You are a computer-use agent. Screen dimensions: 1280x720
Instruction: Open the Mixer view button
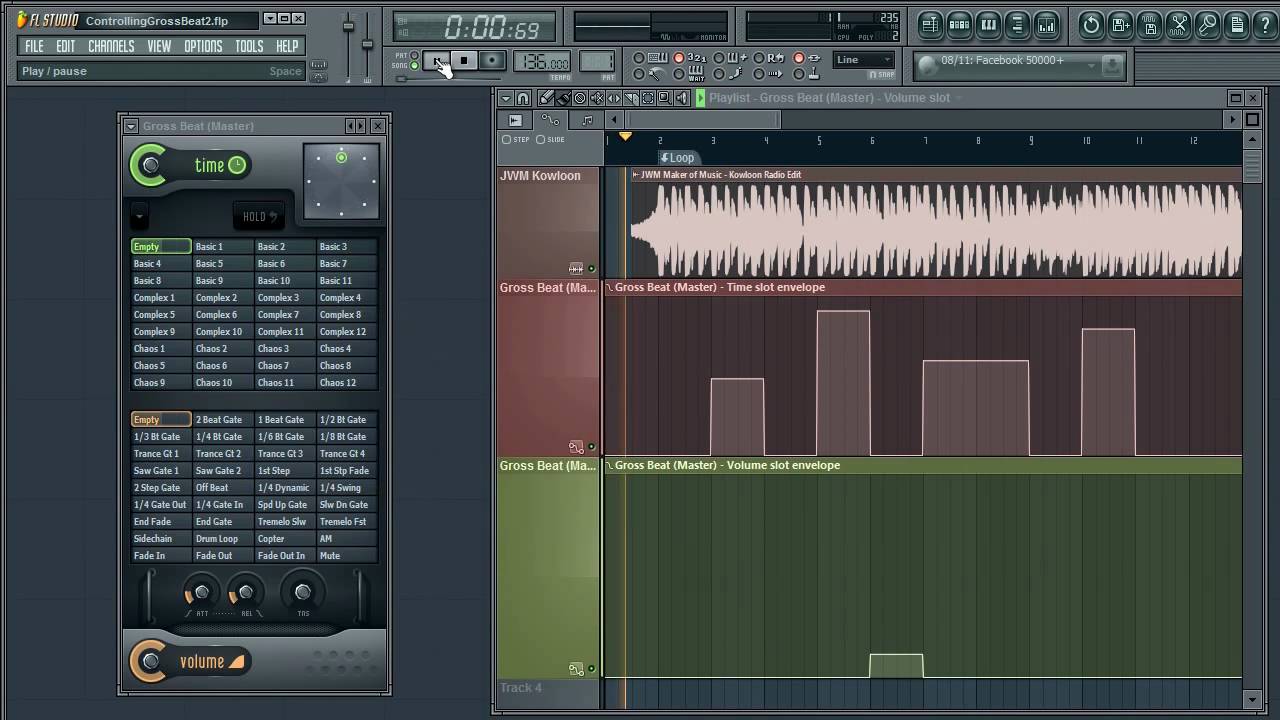(1046, 24)
